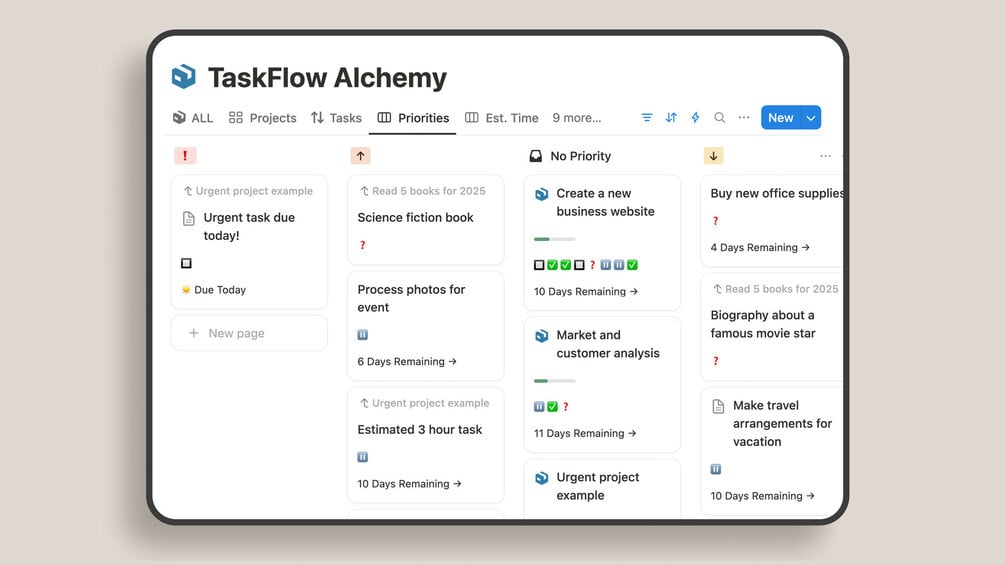Click page icon on Urgent task due today

pyautogui.click(x=188, y=218)
